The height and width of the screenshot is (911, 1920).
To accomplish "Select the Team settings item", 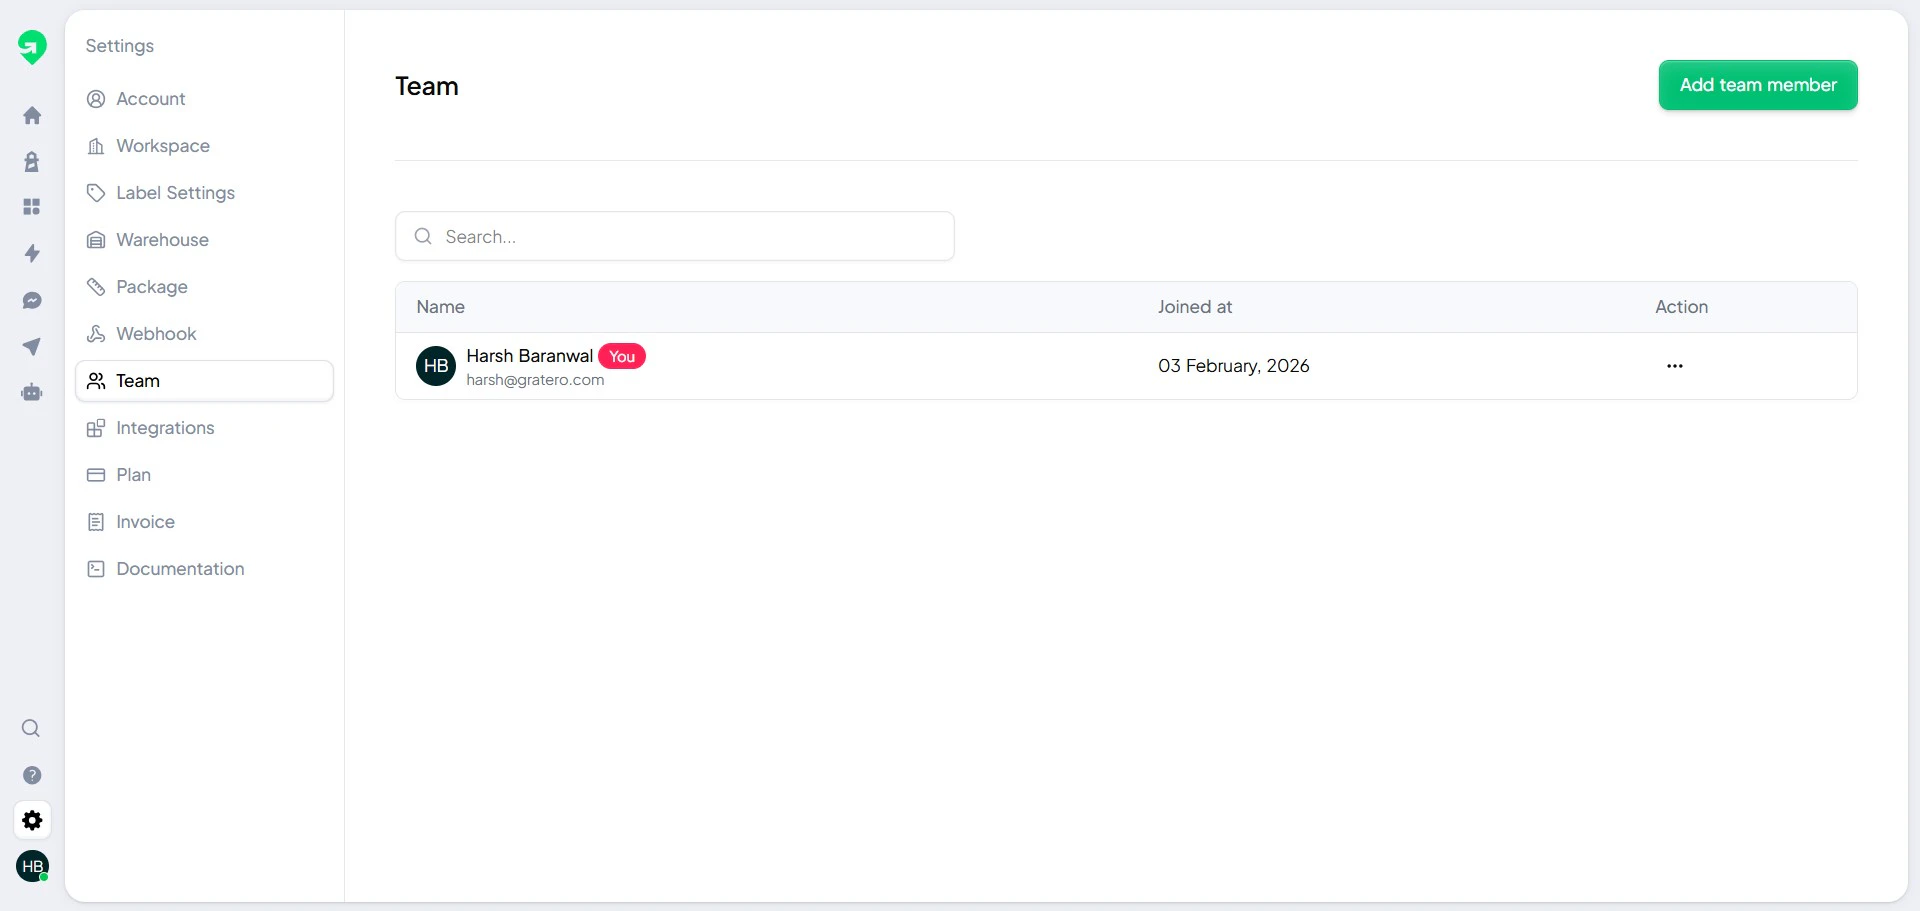I will (x=204, y=381).
